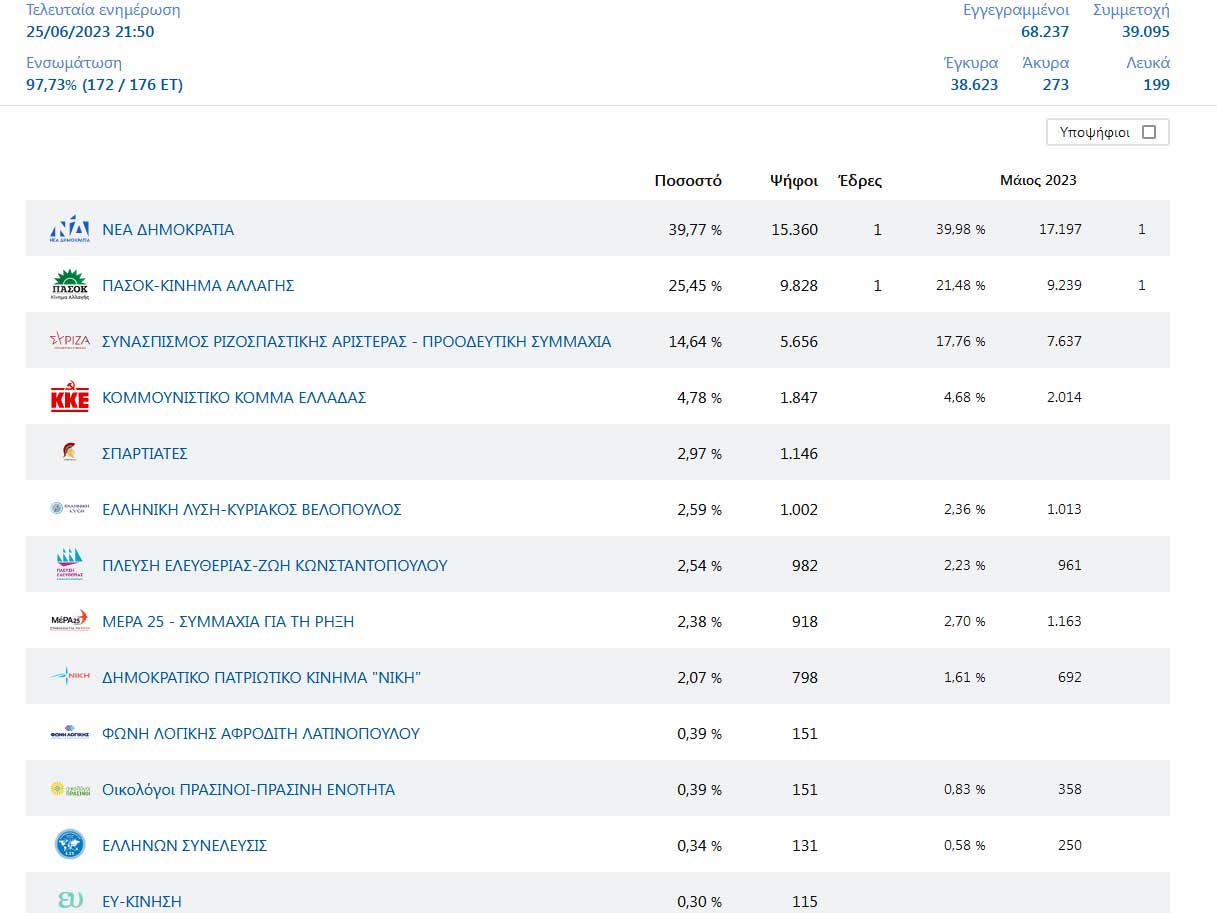This screenshot has height=913, width=1217.
Task: Click the 7.637 May 2023 votes value
Action: pyautogui.click(x=1064, y=341)
